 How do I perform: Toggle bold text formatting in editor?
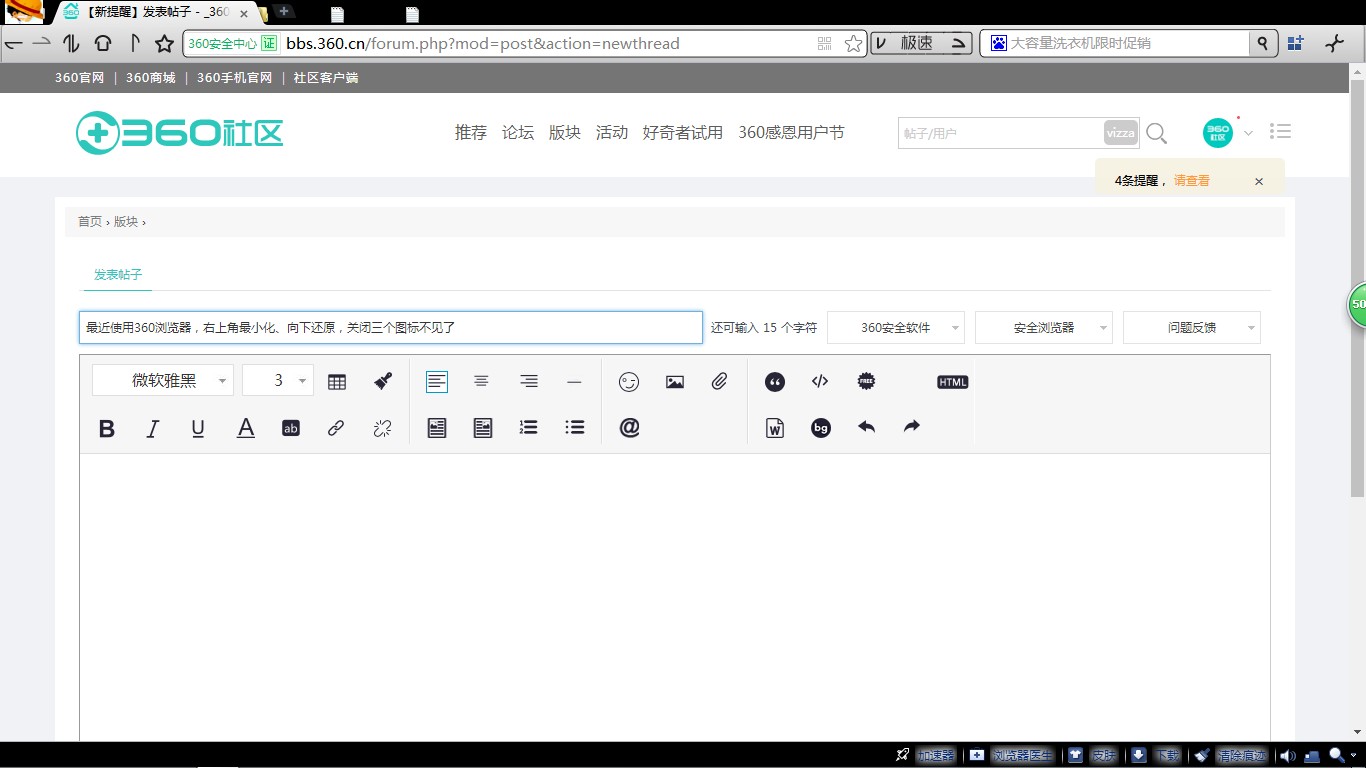tap(107, 428)
